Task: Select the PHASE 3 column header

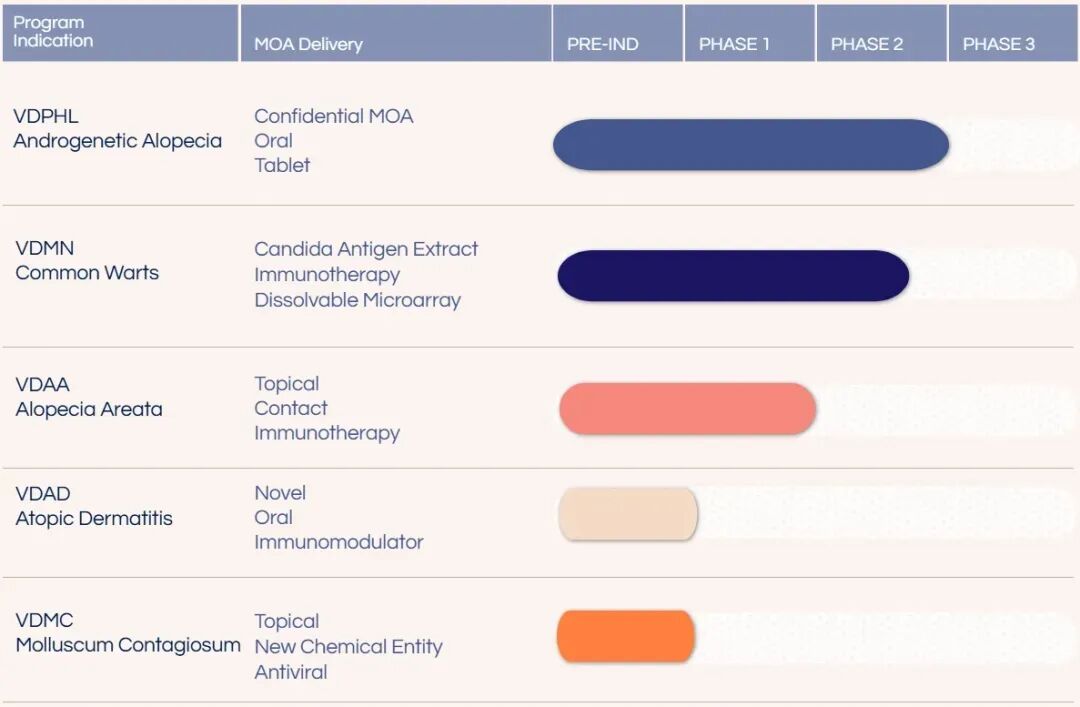Action: [998, 44]
